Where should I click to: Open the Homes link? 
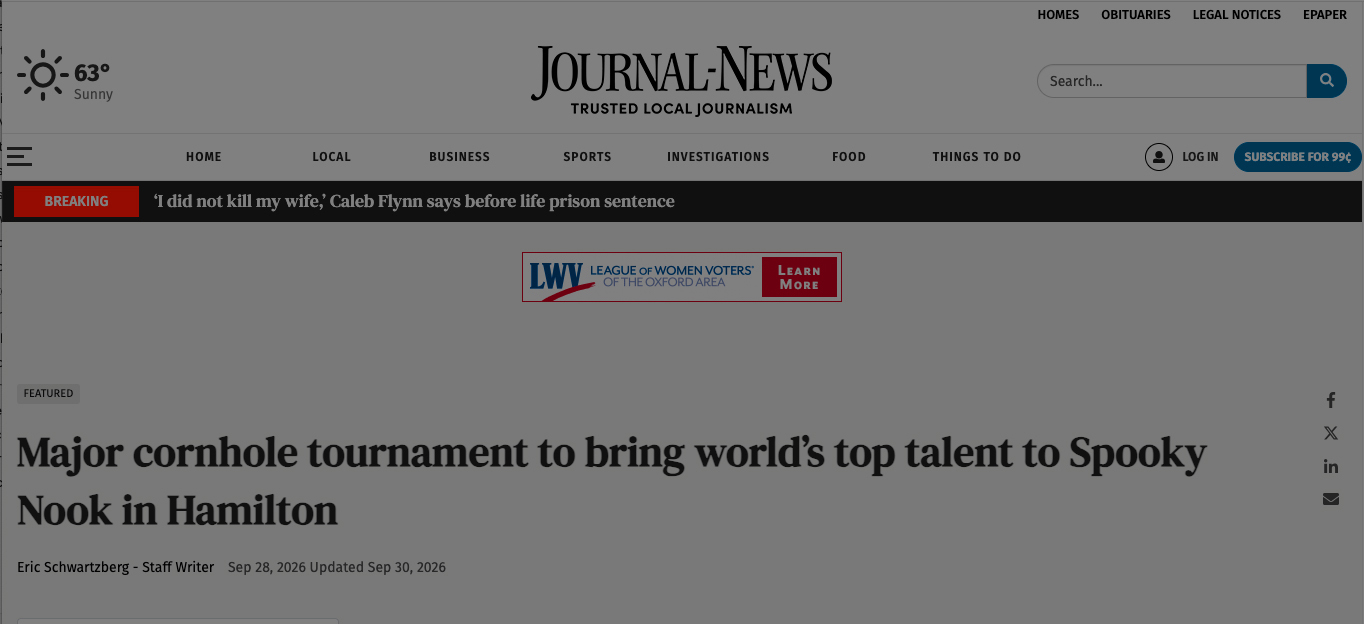point(1058,15)
